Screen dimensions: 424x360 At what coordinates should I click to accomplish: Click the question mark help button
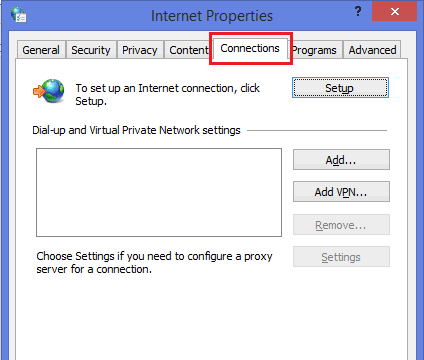point(358,12)
